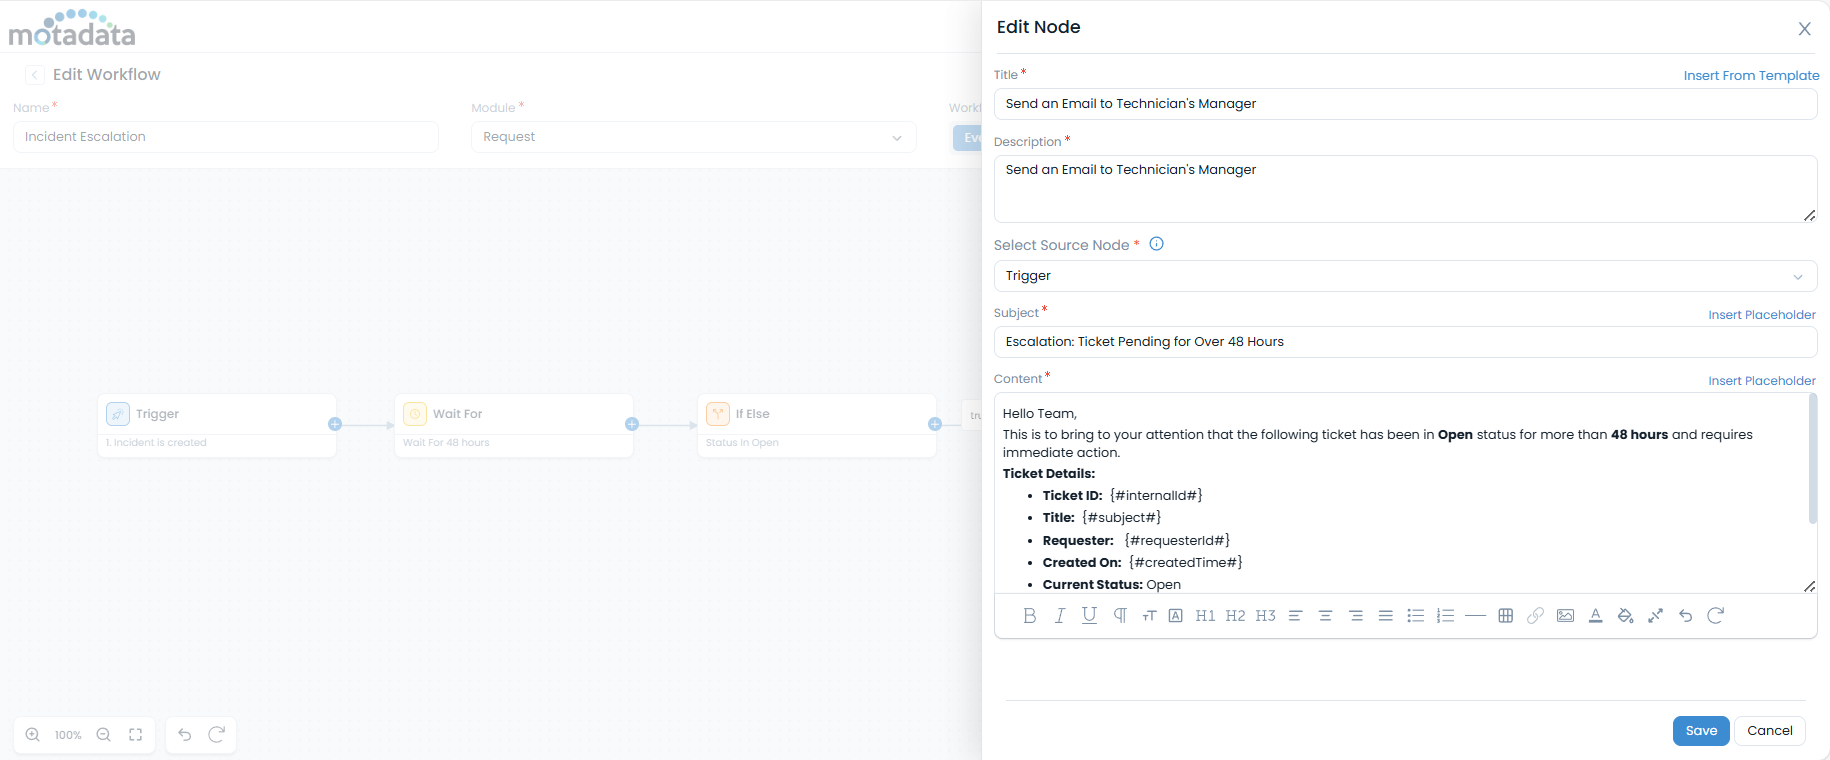Zoom in on workflow canvas
The width and height of the screenshot is (1830, 760).
[x=33, y=735]
